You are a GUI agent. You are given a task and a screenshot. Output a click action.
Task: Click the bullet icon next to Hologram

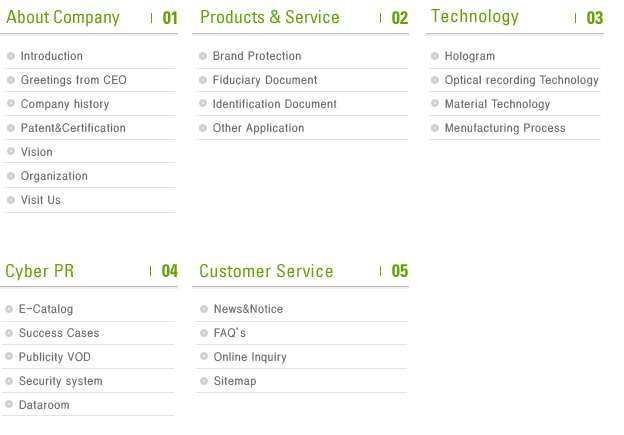pyautogui.click(x=435, y=56)
